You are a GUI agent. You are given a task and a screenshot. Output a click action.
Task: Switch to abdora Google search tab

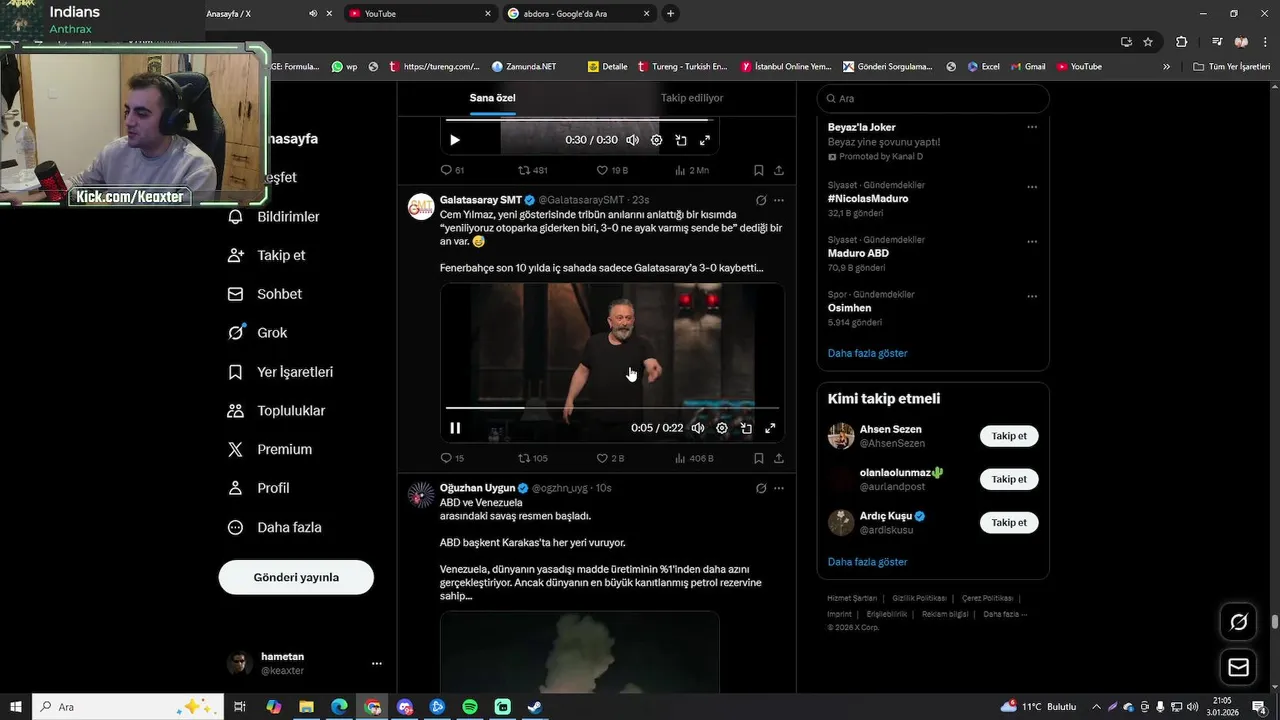[x=579, y=13]
